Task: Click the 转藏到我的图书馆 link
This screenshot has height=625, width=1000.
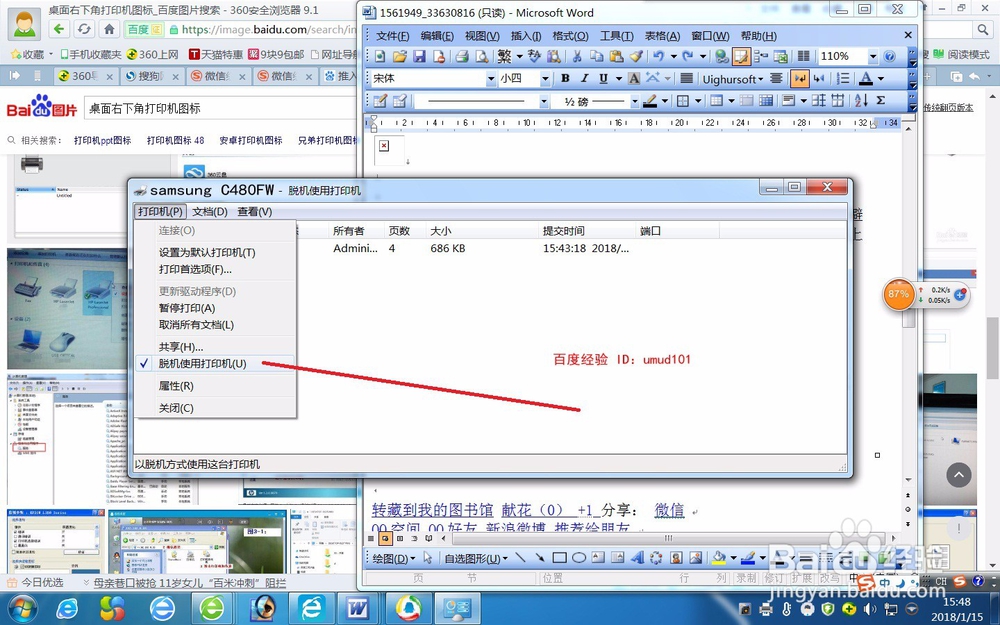Action: coord(432,510)
